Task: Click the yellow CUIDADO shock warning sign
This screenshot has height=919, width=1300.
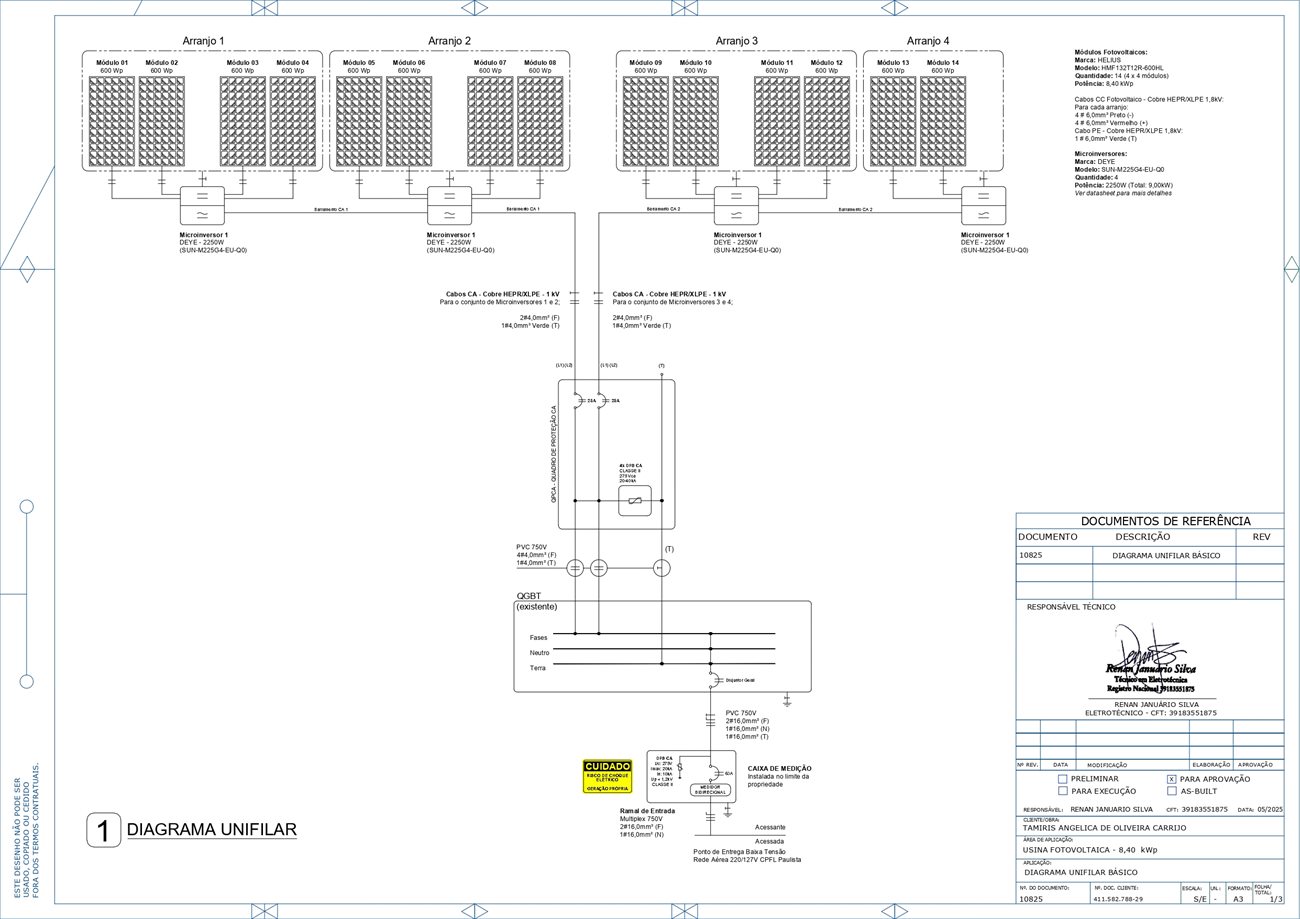Action: [607, 777]
